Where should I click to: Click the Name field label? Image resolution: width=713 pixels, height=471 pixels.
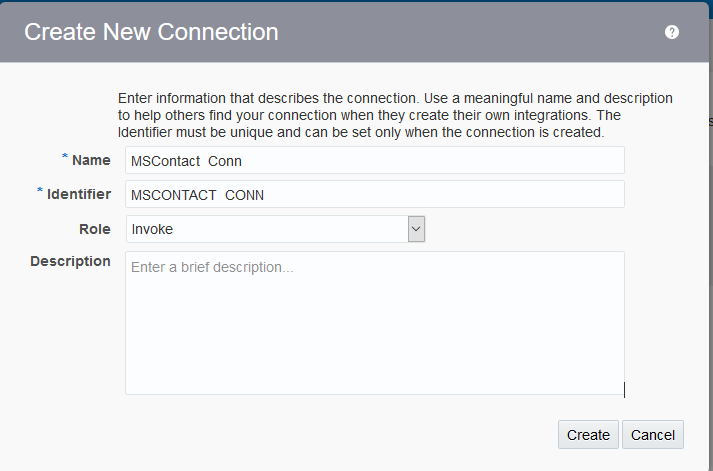coord(91,160)
